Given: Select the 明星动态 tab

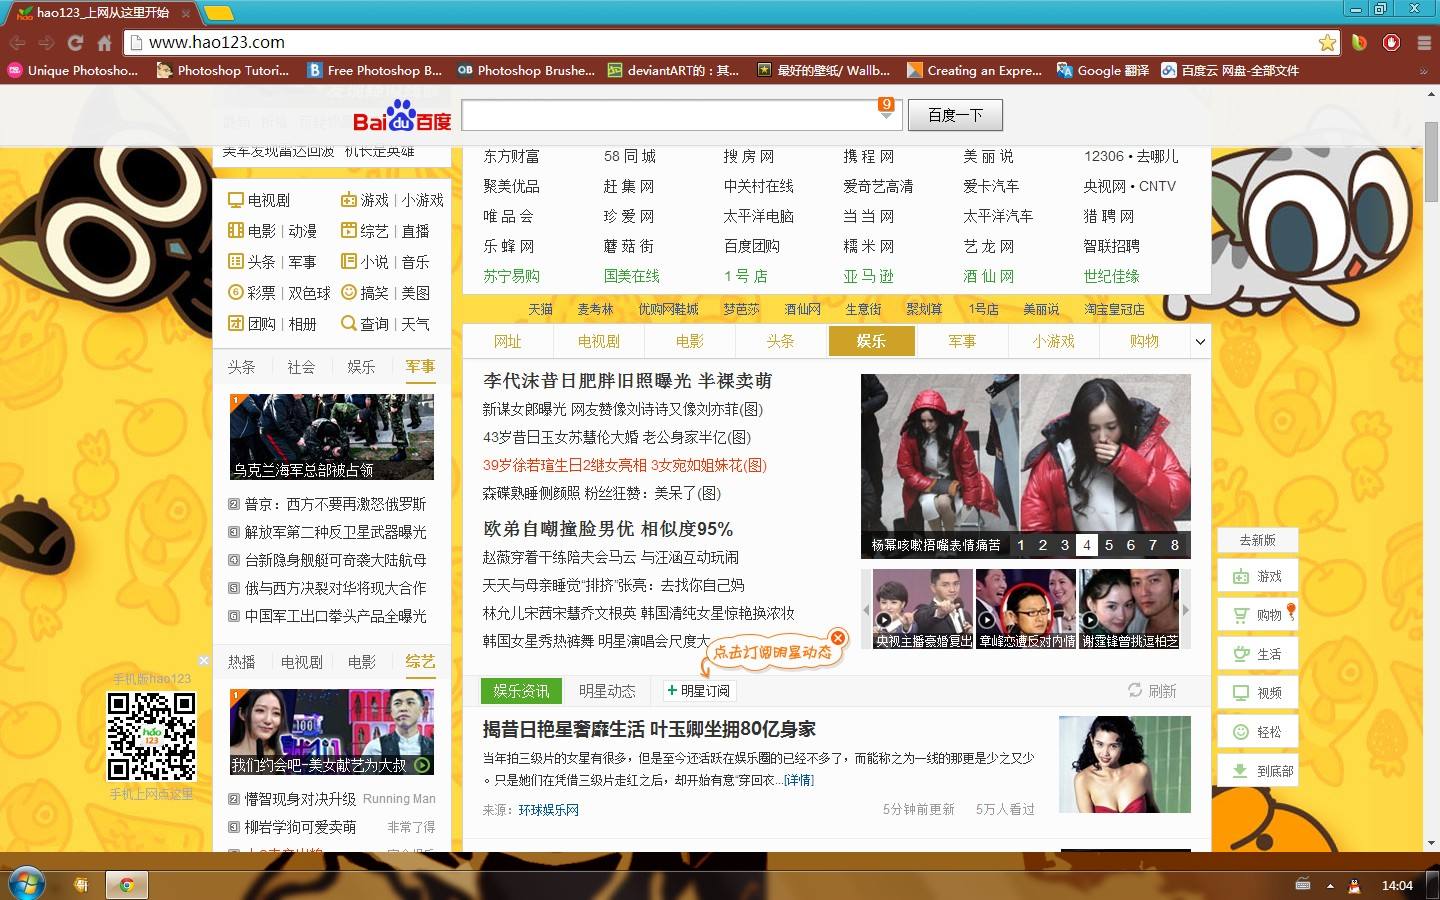Looking at the screenshot, I should [607, 691].
